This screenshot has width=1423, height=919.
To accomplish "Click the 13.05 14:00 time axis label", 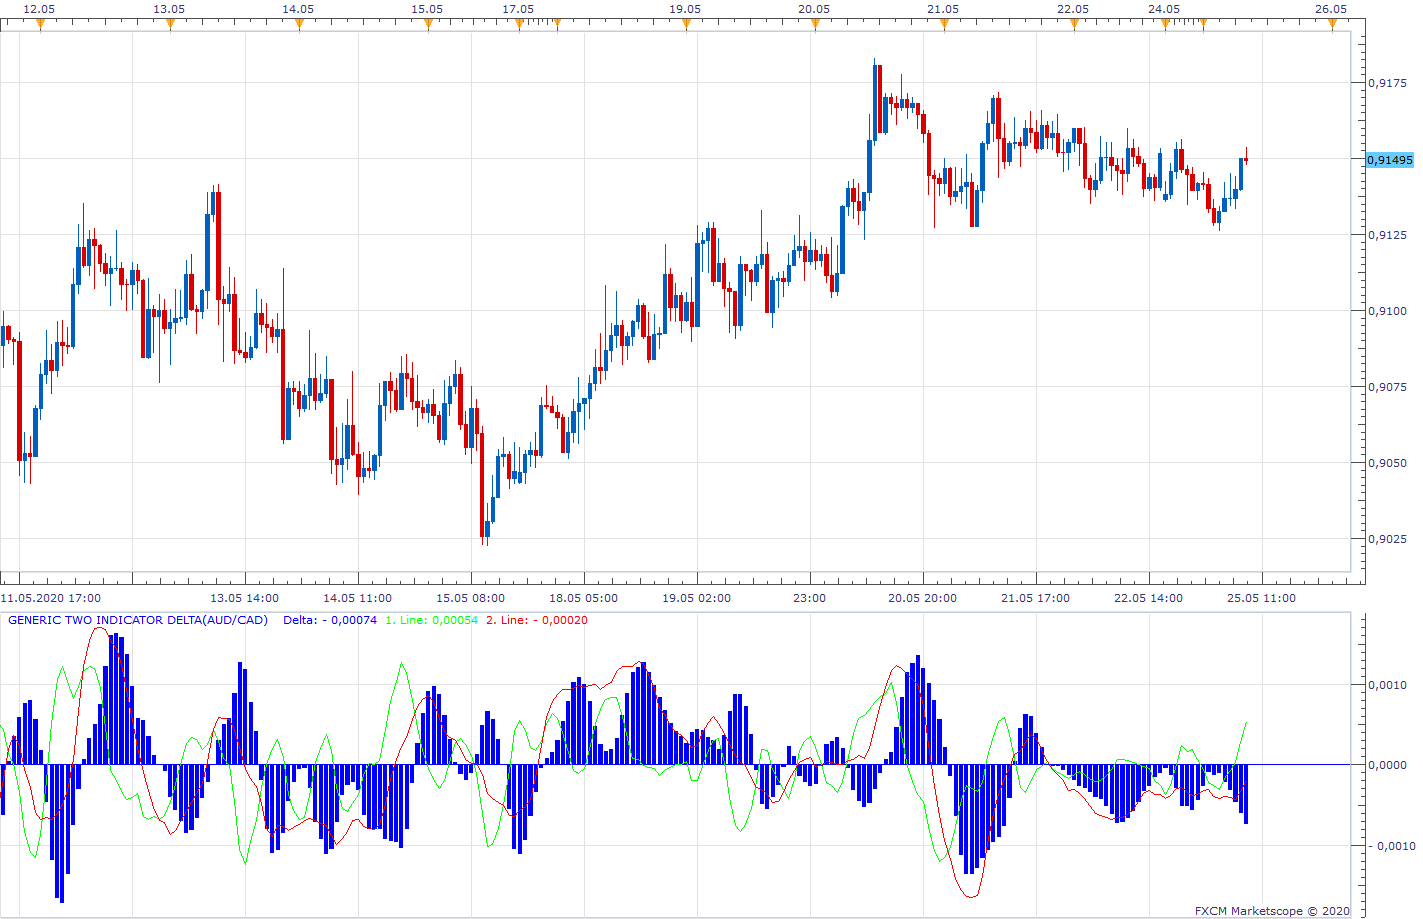I will coord(245,598).
